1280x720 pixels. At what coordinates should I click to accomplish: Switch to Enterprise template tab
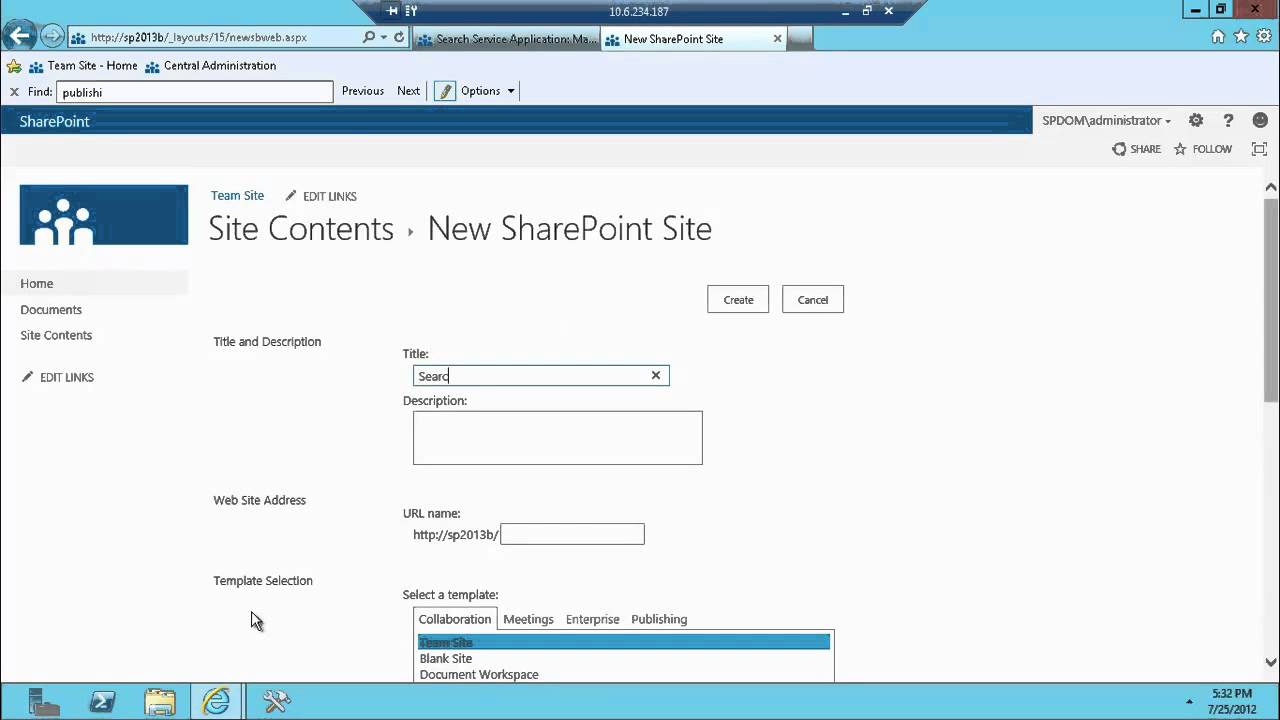pos(592,619)
